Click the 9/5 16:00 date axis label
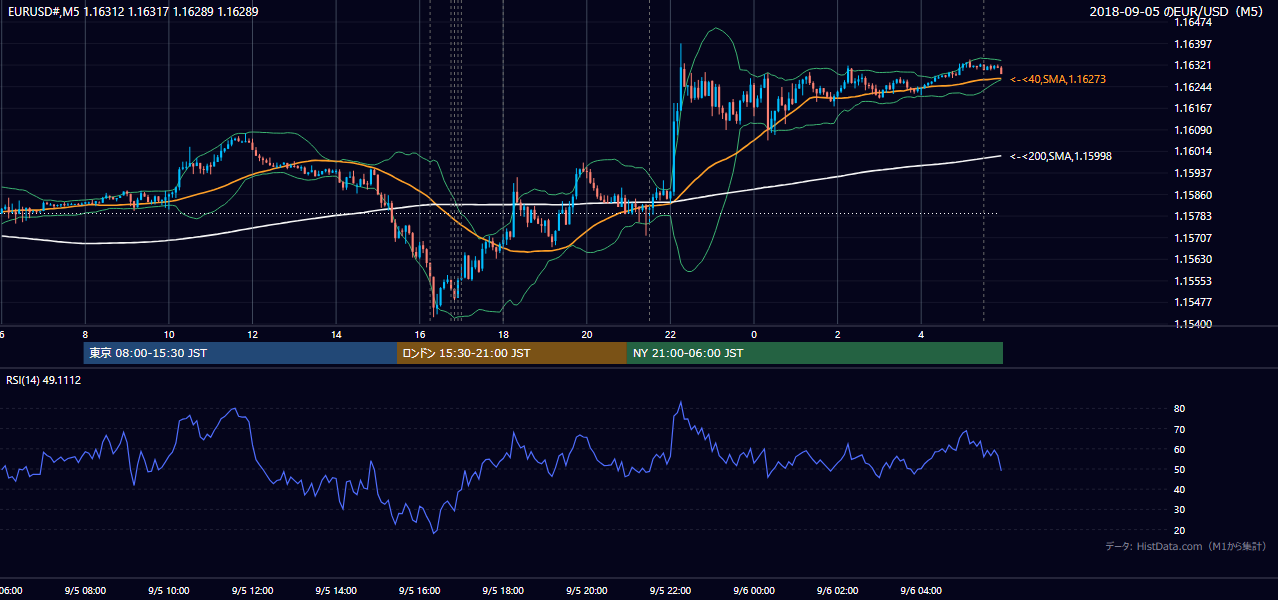Image resolution: width=1278 pixels, height=600 pixels. [420, 591]
